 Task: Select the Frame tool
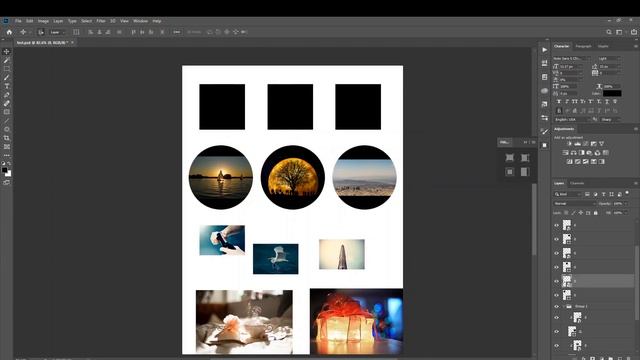click(x=7, y=147)
